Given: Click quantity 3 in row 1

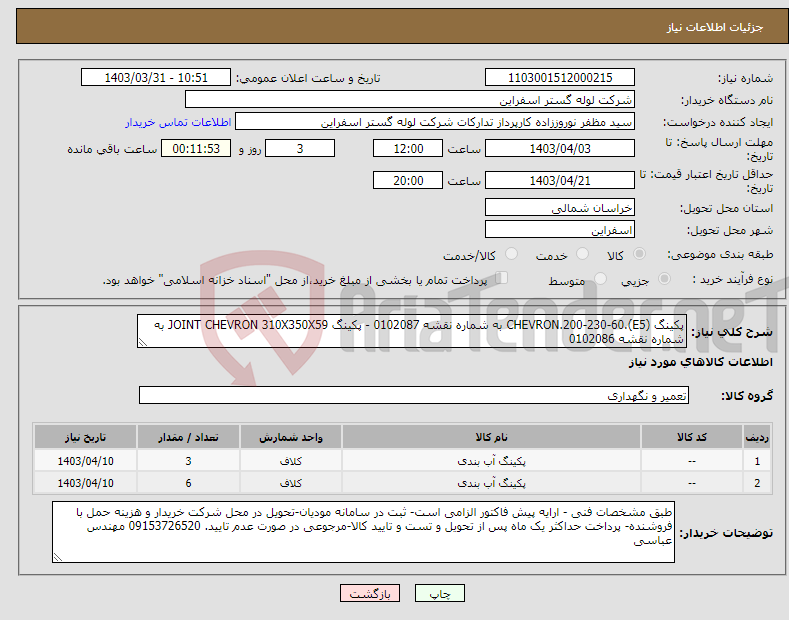Looking at the screenshot, I should point(188,461).
